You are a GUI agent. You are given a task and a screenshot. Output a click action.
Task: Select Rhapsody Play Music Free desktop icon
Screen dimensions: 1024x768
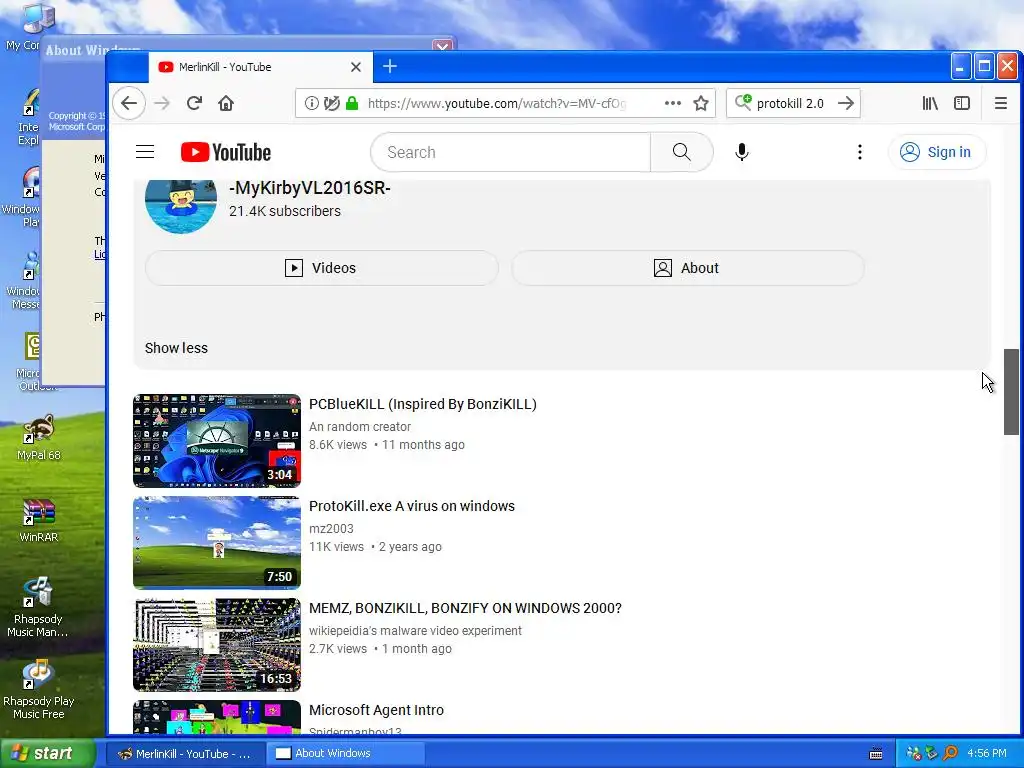[38, 690]
